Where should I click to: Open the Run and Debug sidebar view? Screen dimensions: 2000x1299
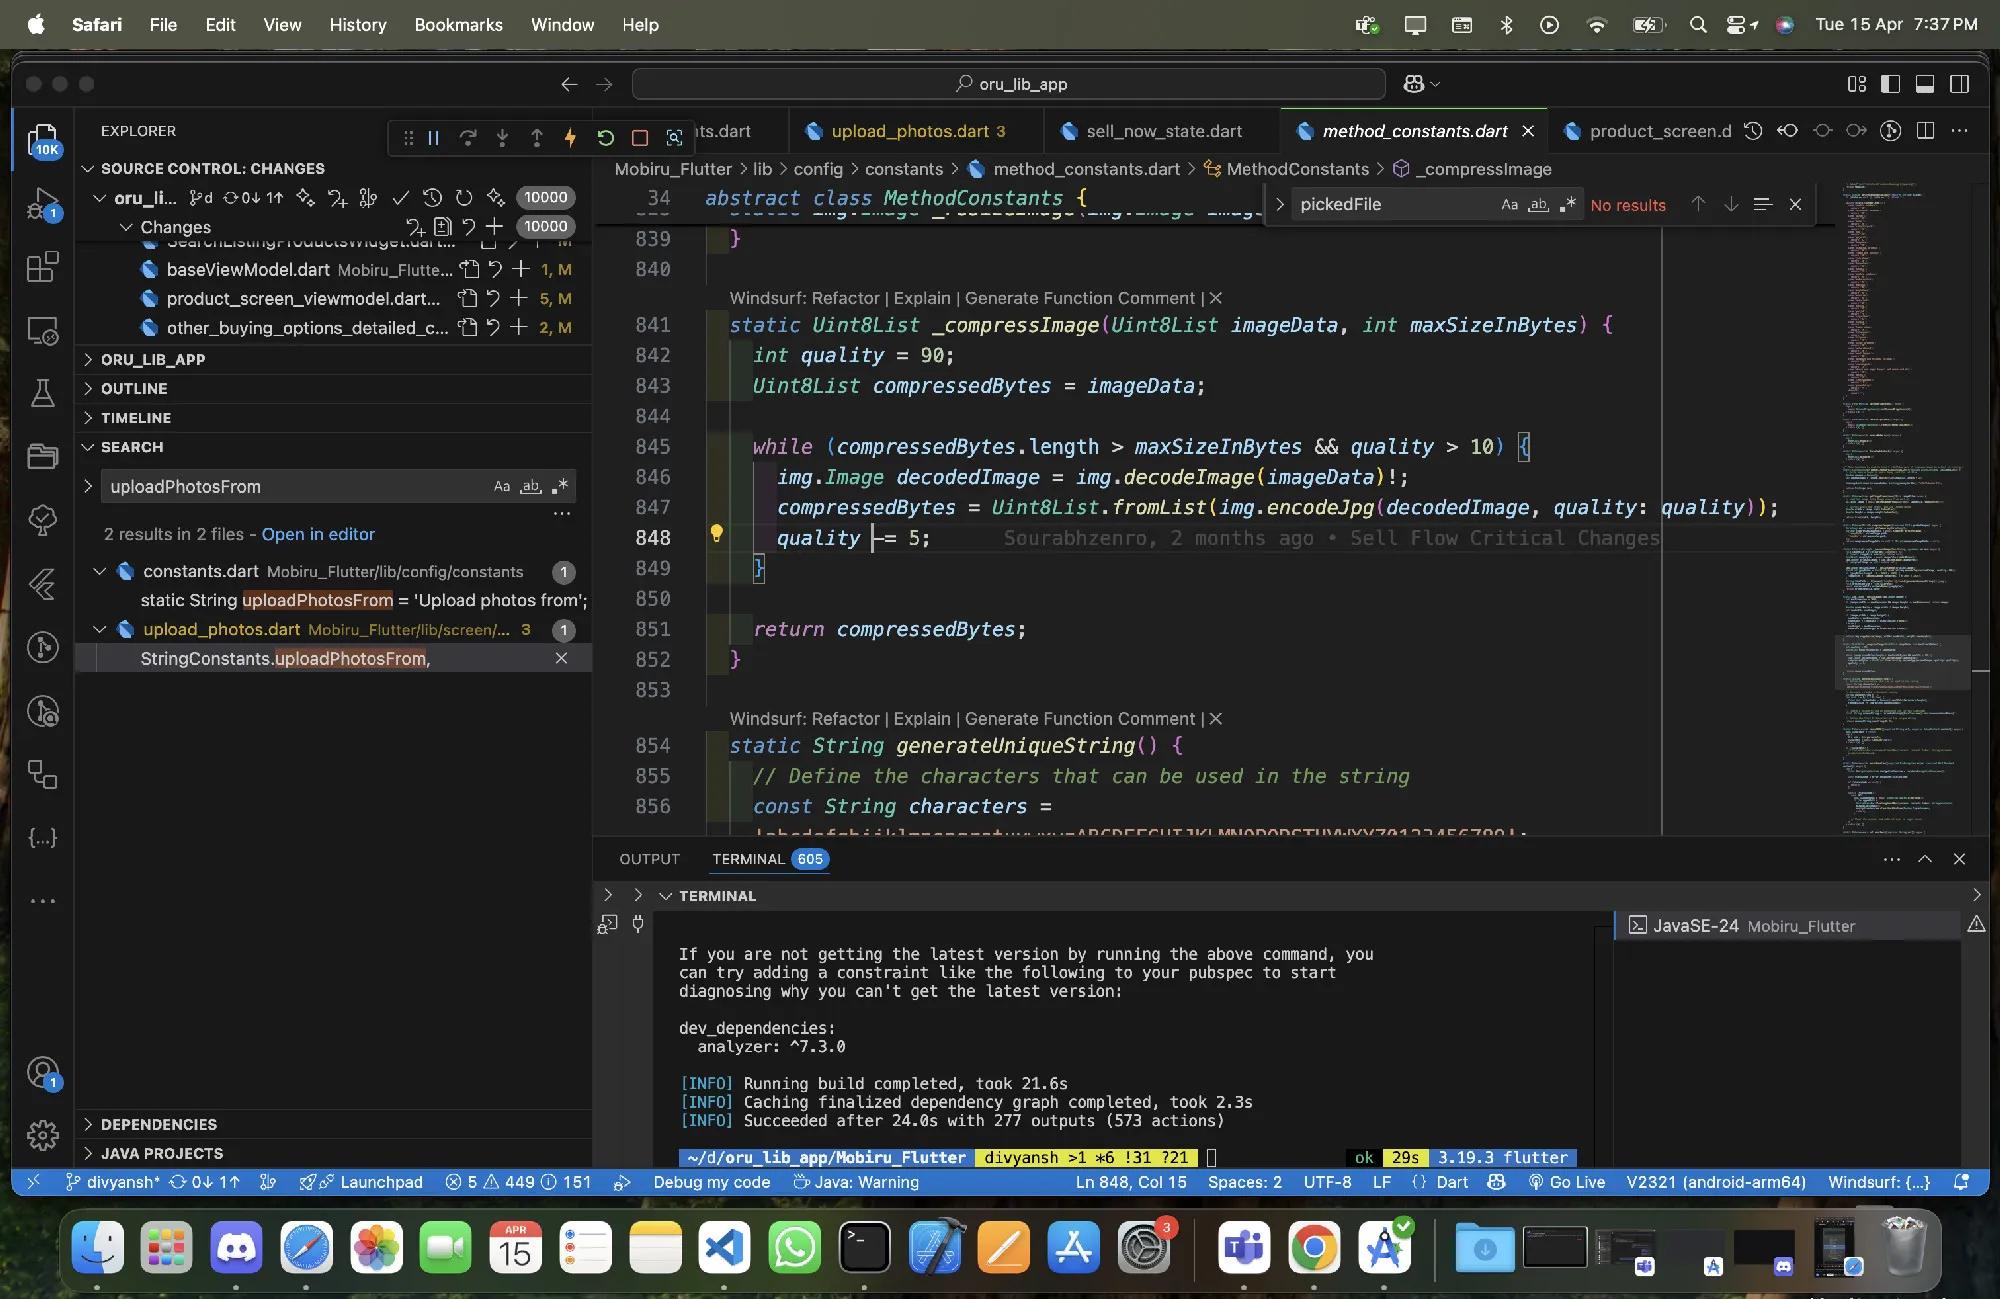click(42, 205)
